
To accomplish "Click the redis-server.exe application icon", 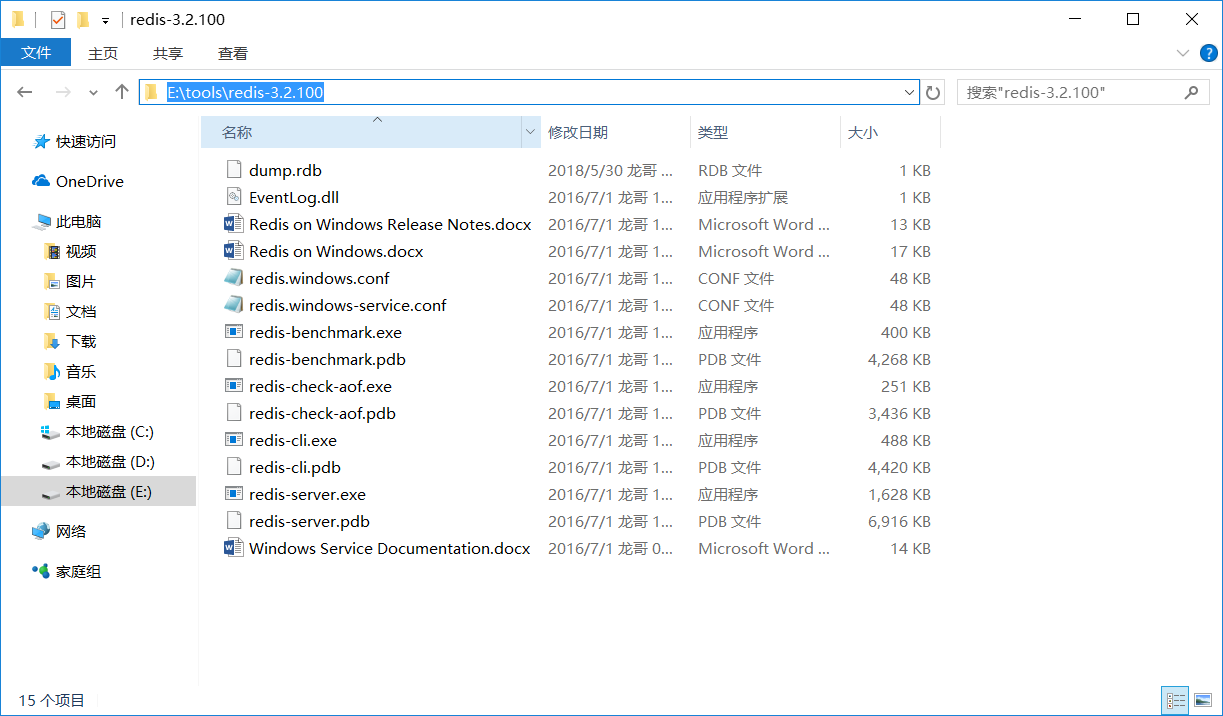I will (234, 494).
